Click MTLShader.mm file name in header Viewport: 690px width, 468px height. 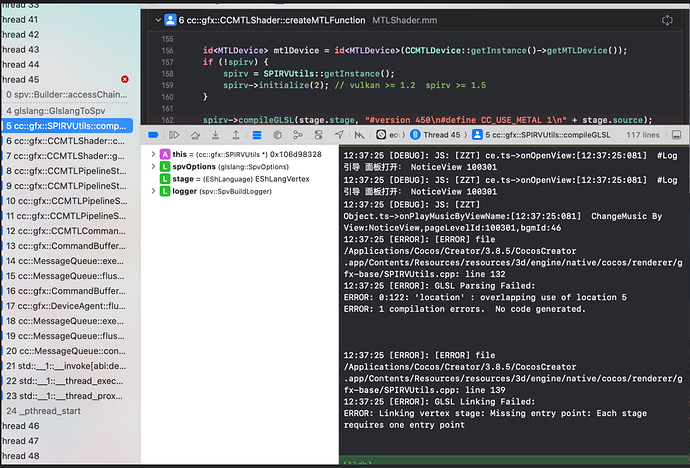tap(404, 20)
